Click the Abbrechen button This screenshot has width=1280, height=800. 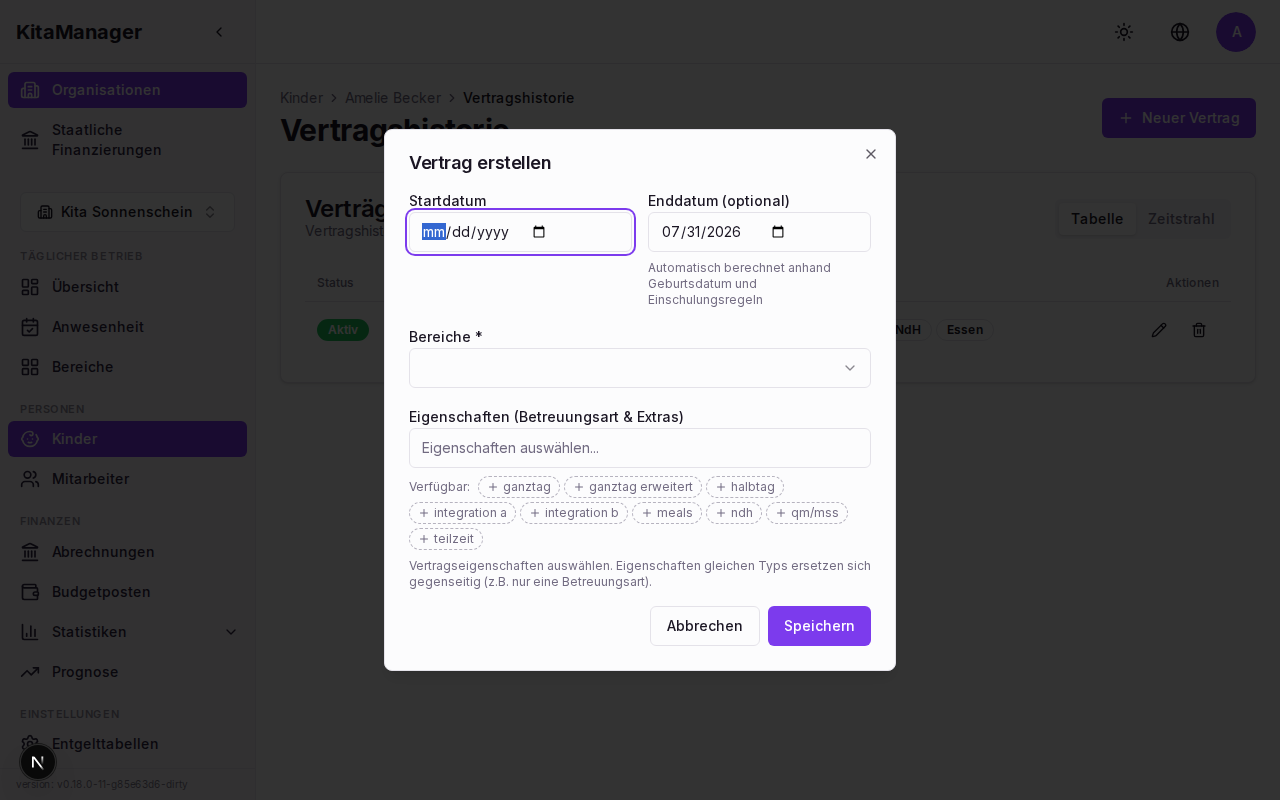705,626
